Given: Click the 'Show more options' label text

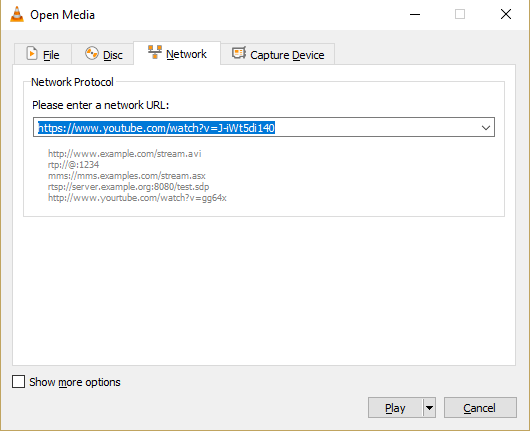Looking at the screenshot, I should pyautogui.click(x=75, y=382).
